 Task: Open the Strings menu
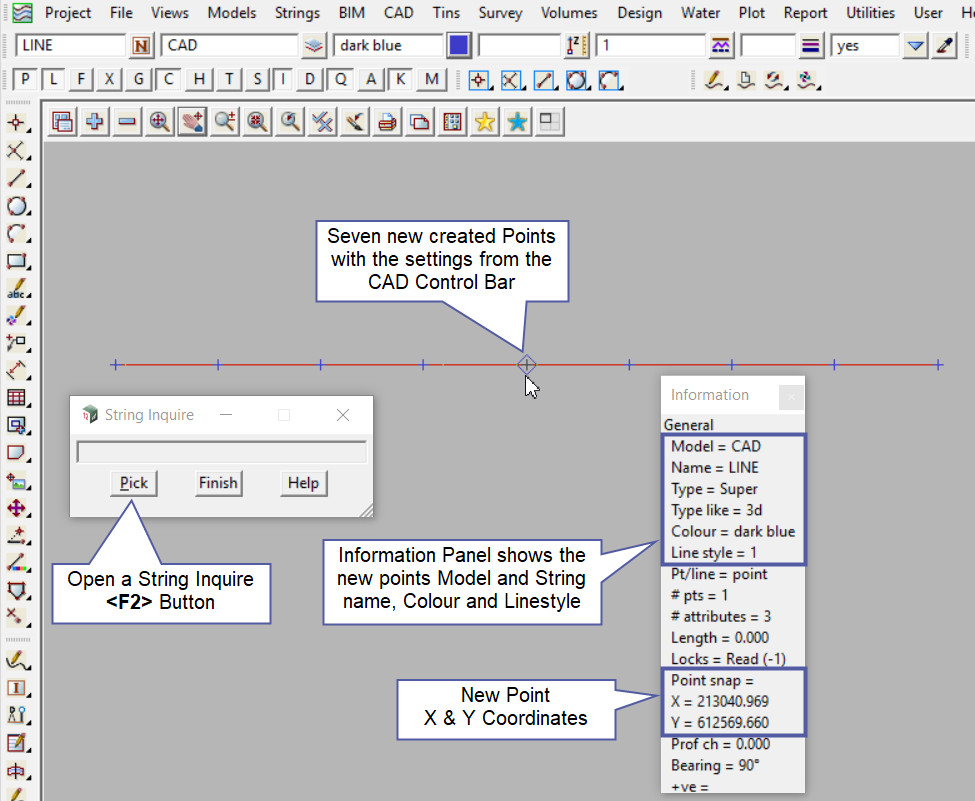297,13
